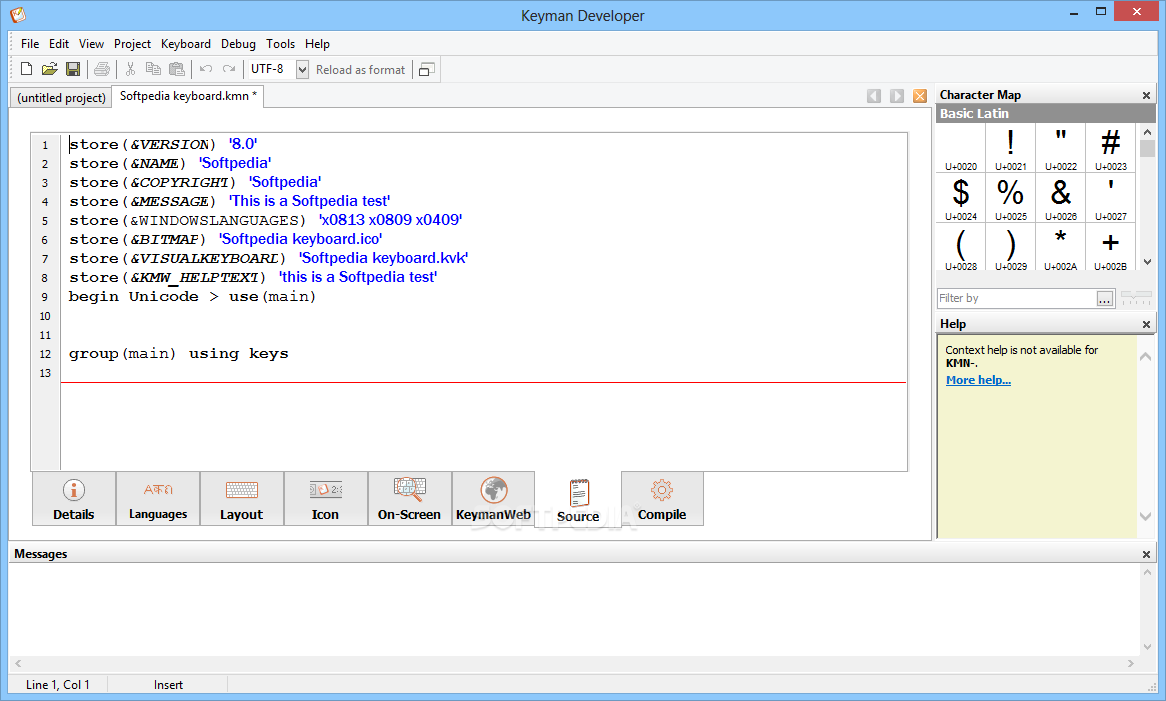
Task: Cut selection with scissors icon
Action: pos(130,69)
